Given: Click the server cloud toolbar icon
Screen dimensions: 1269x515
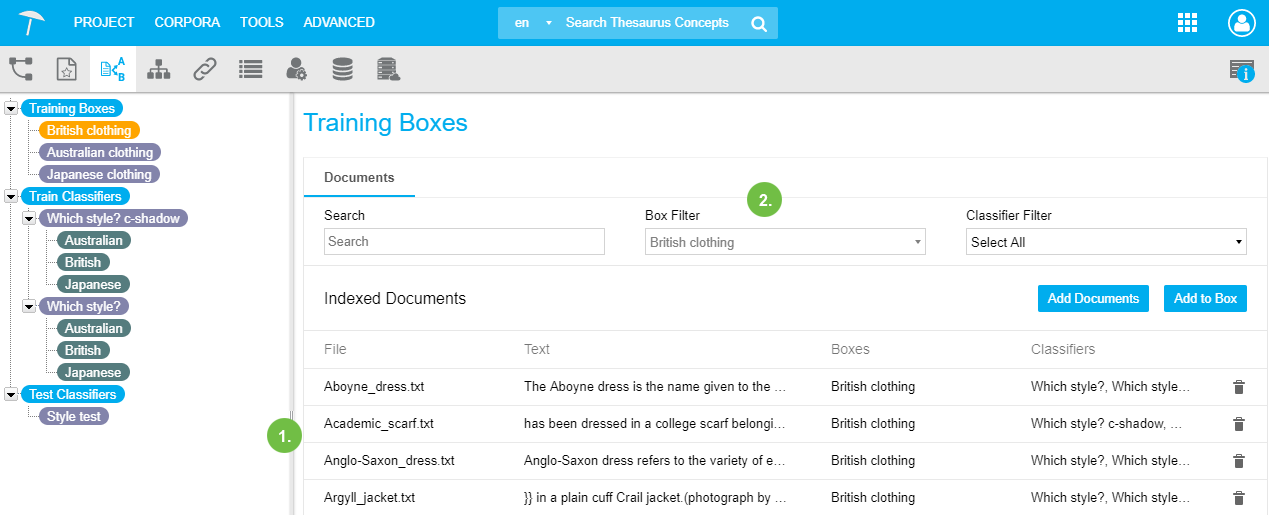Looking at the screenshot, I should click(x=388, y=68).
